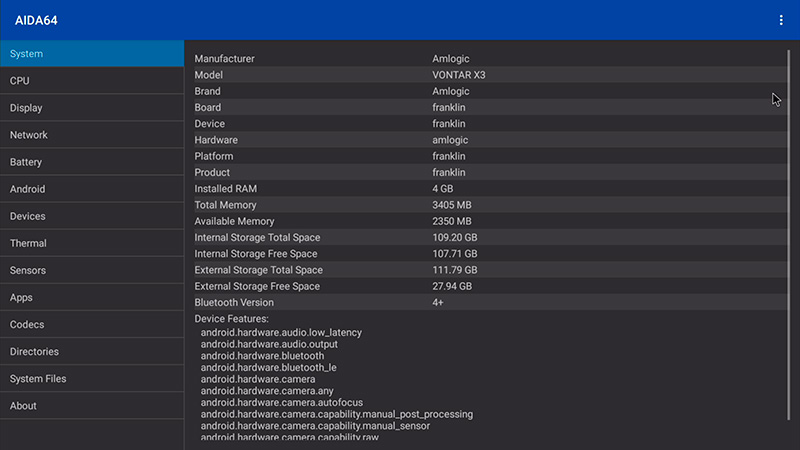Switch to the Display section
The image size is (800, 450).
click(92, 108)
